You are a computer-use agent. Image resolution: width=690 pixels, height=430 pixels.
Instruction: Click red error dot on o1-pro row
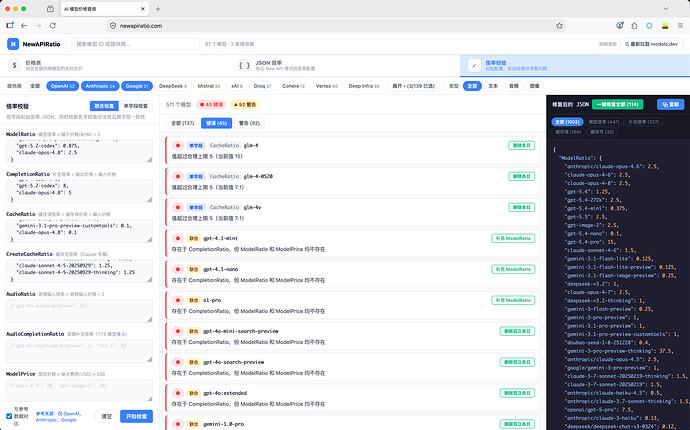pyautogui.click(x=178, y=300)
